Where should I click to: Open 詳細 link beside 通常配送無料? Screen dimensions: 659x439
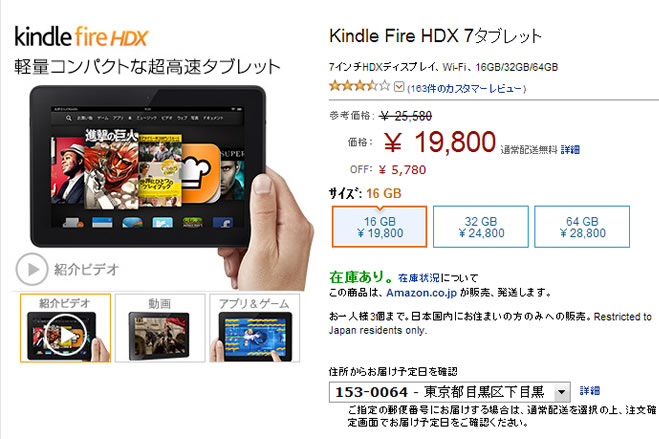(570, 150)
